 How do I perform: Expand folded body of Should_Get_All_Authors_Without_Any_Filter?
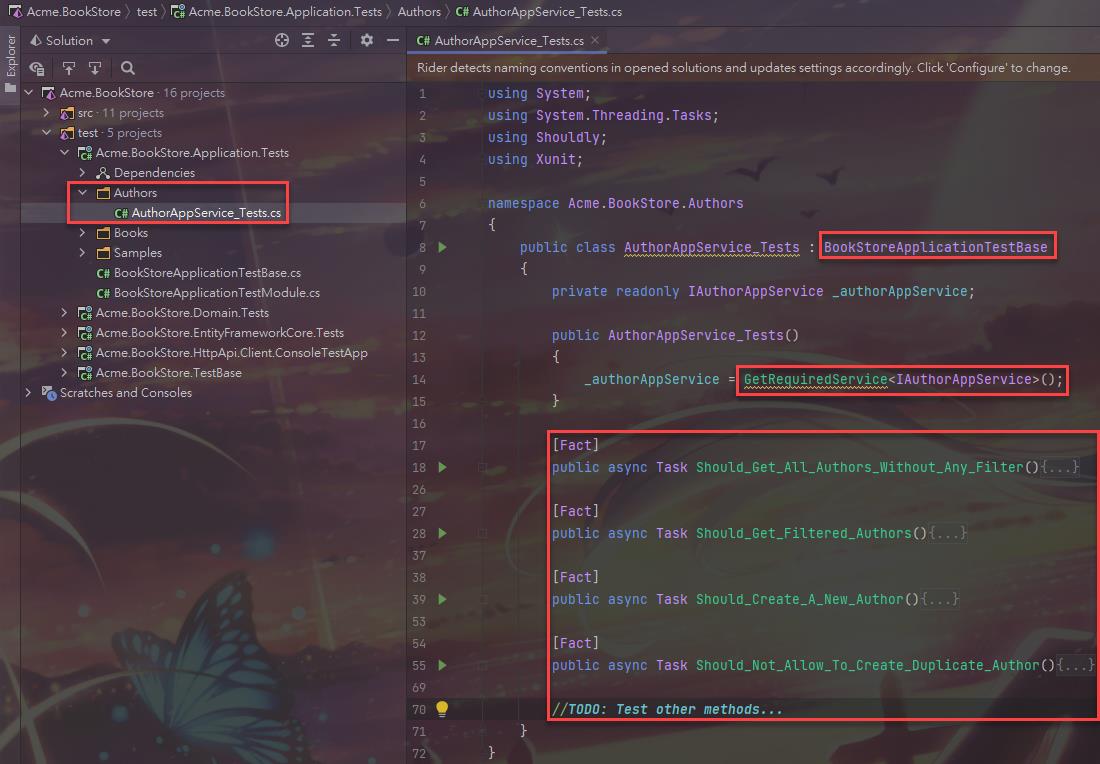click(x=1060, y=467)
